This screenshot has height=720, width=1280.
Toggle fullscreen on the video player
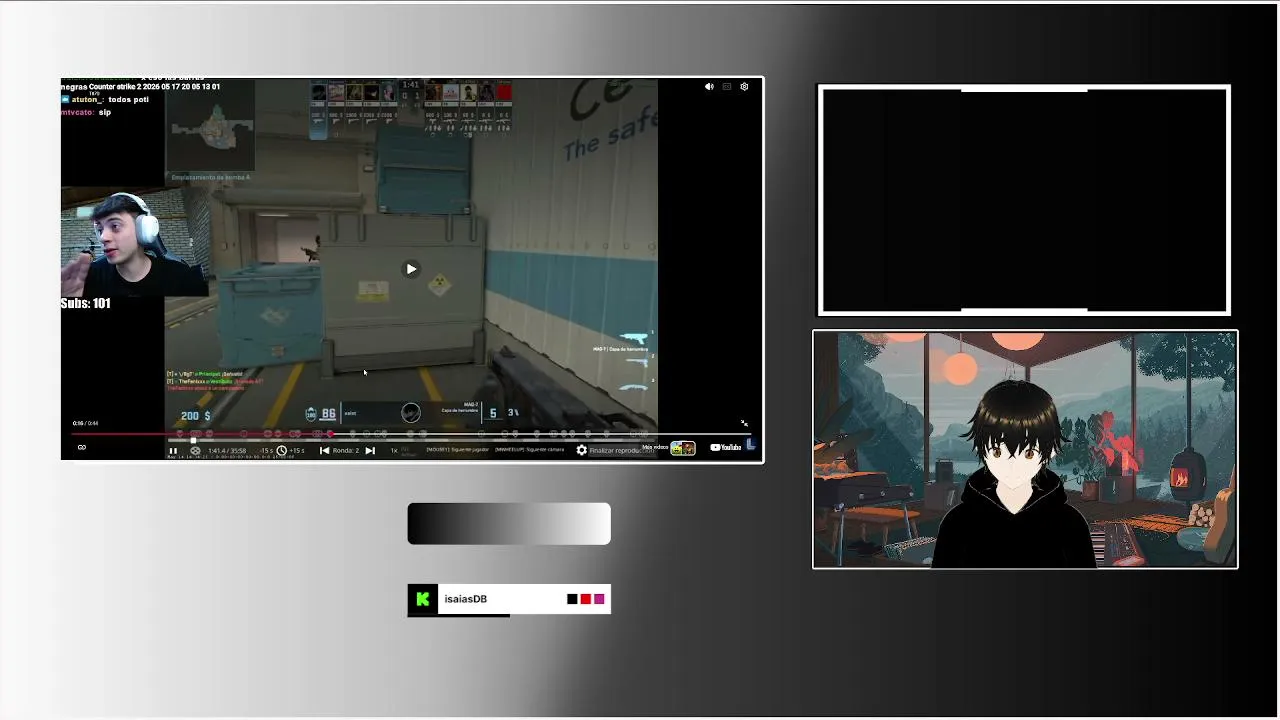click(x=744, y=424)
